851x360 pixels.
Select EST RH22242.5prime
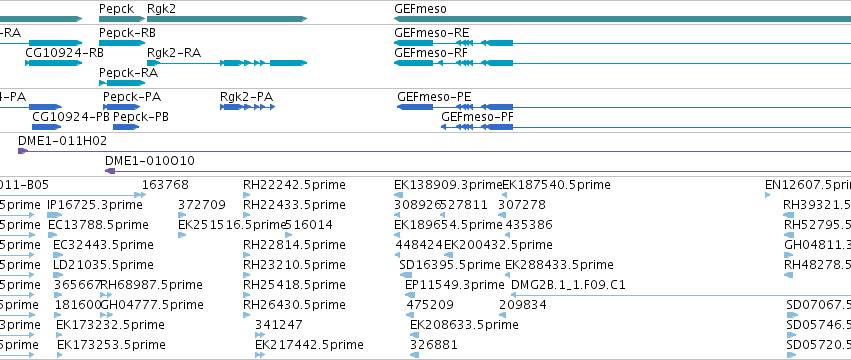click(x=294, y=185)
